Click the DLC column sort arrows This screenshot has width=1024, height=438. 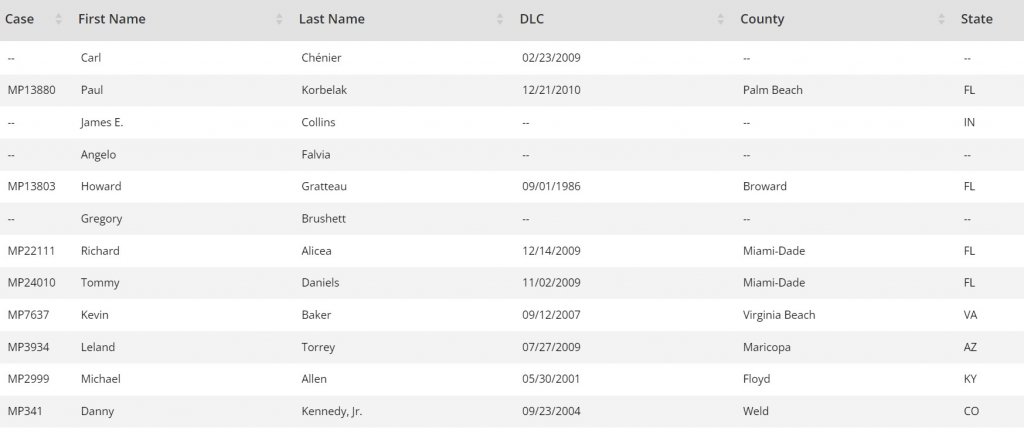click(x=720, y=19)
